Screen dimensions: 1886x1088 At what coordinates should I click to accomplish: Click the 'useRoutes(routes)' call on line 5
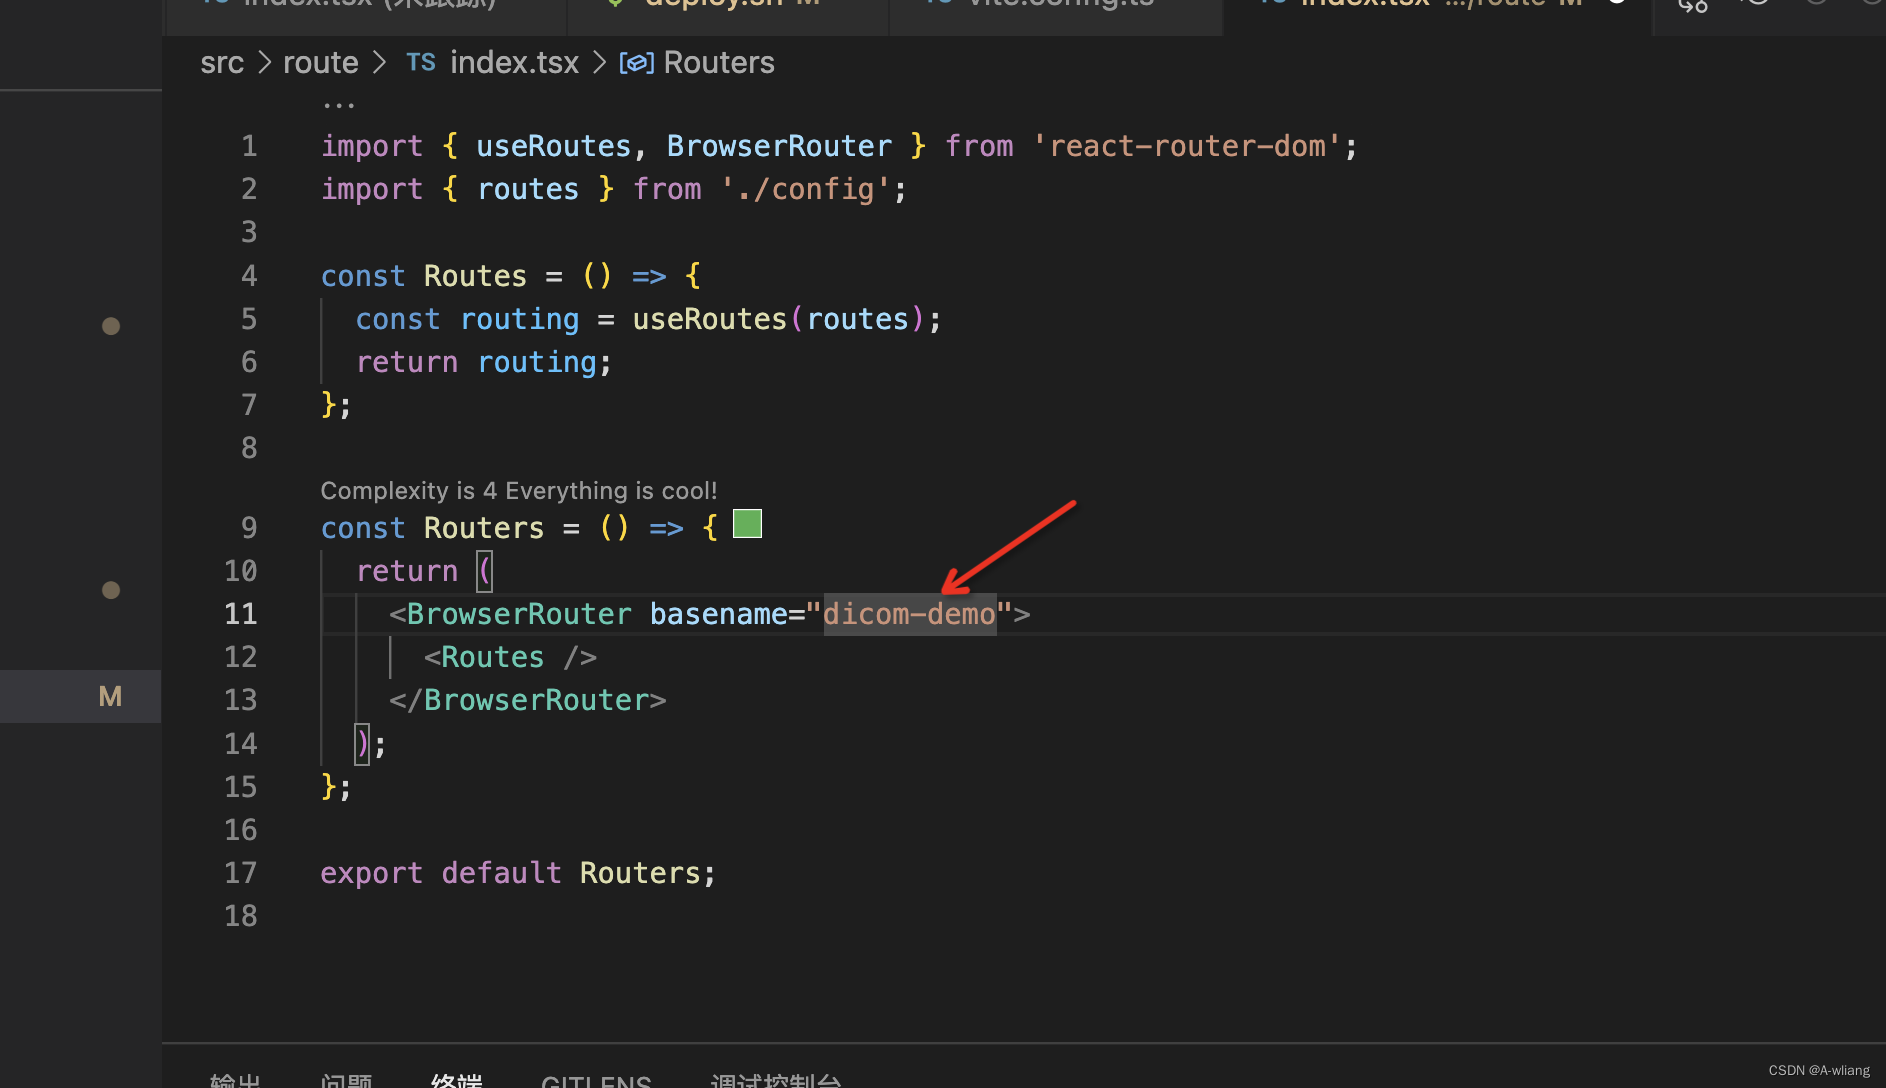(x=780, y=319)
